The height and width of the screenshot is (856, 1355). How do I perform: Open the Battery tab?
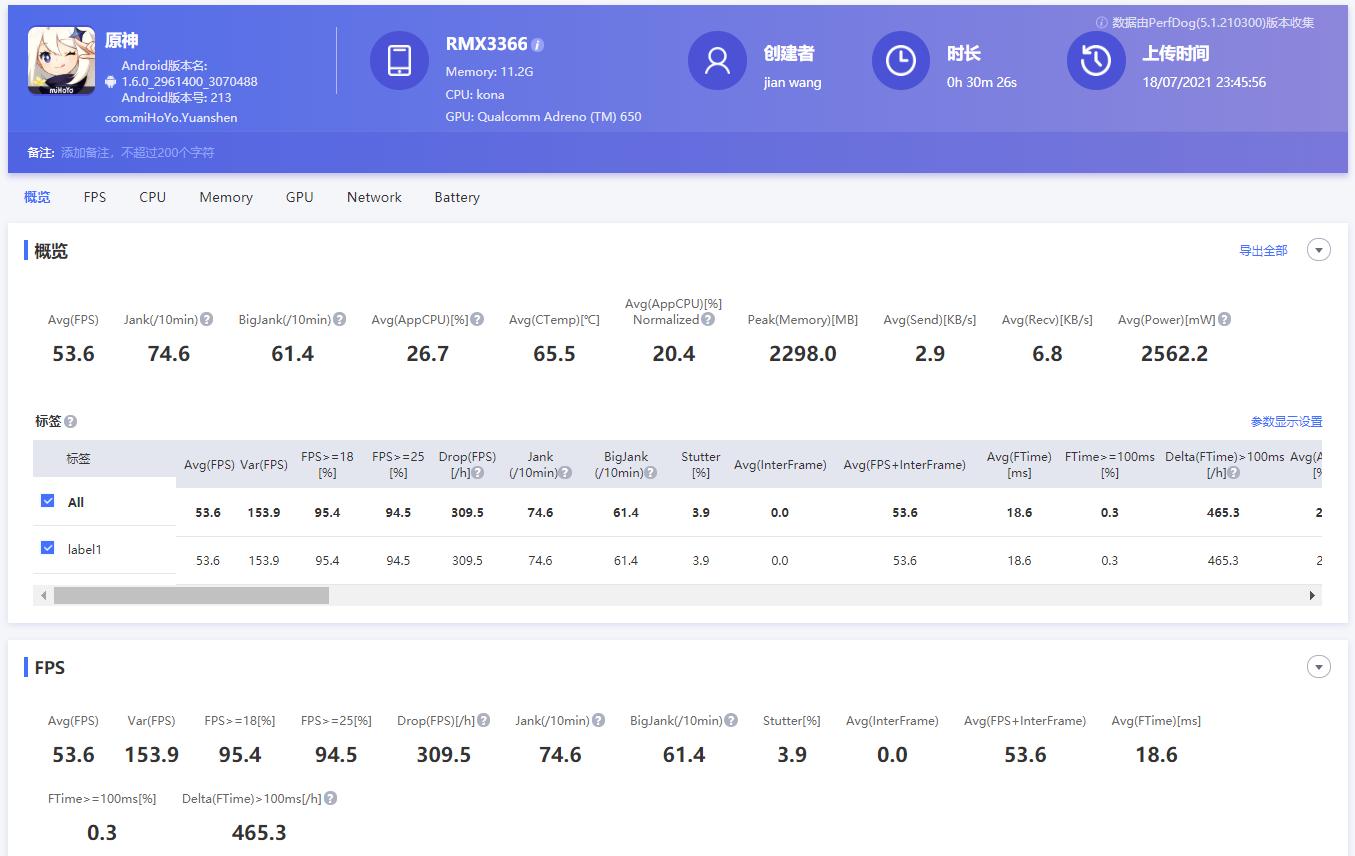click(x=456, y=197)
